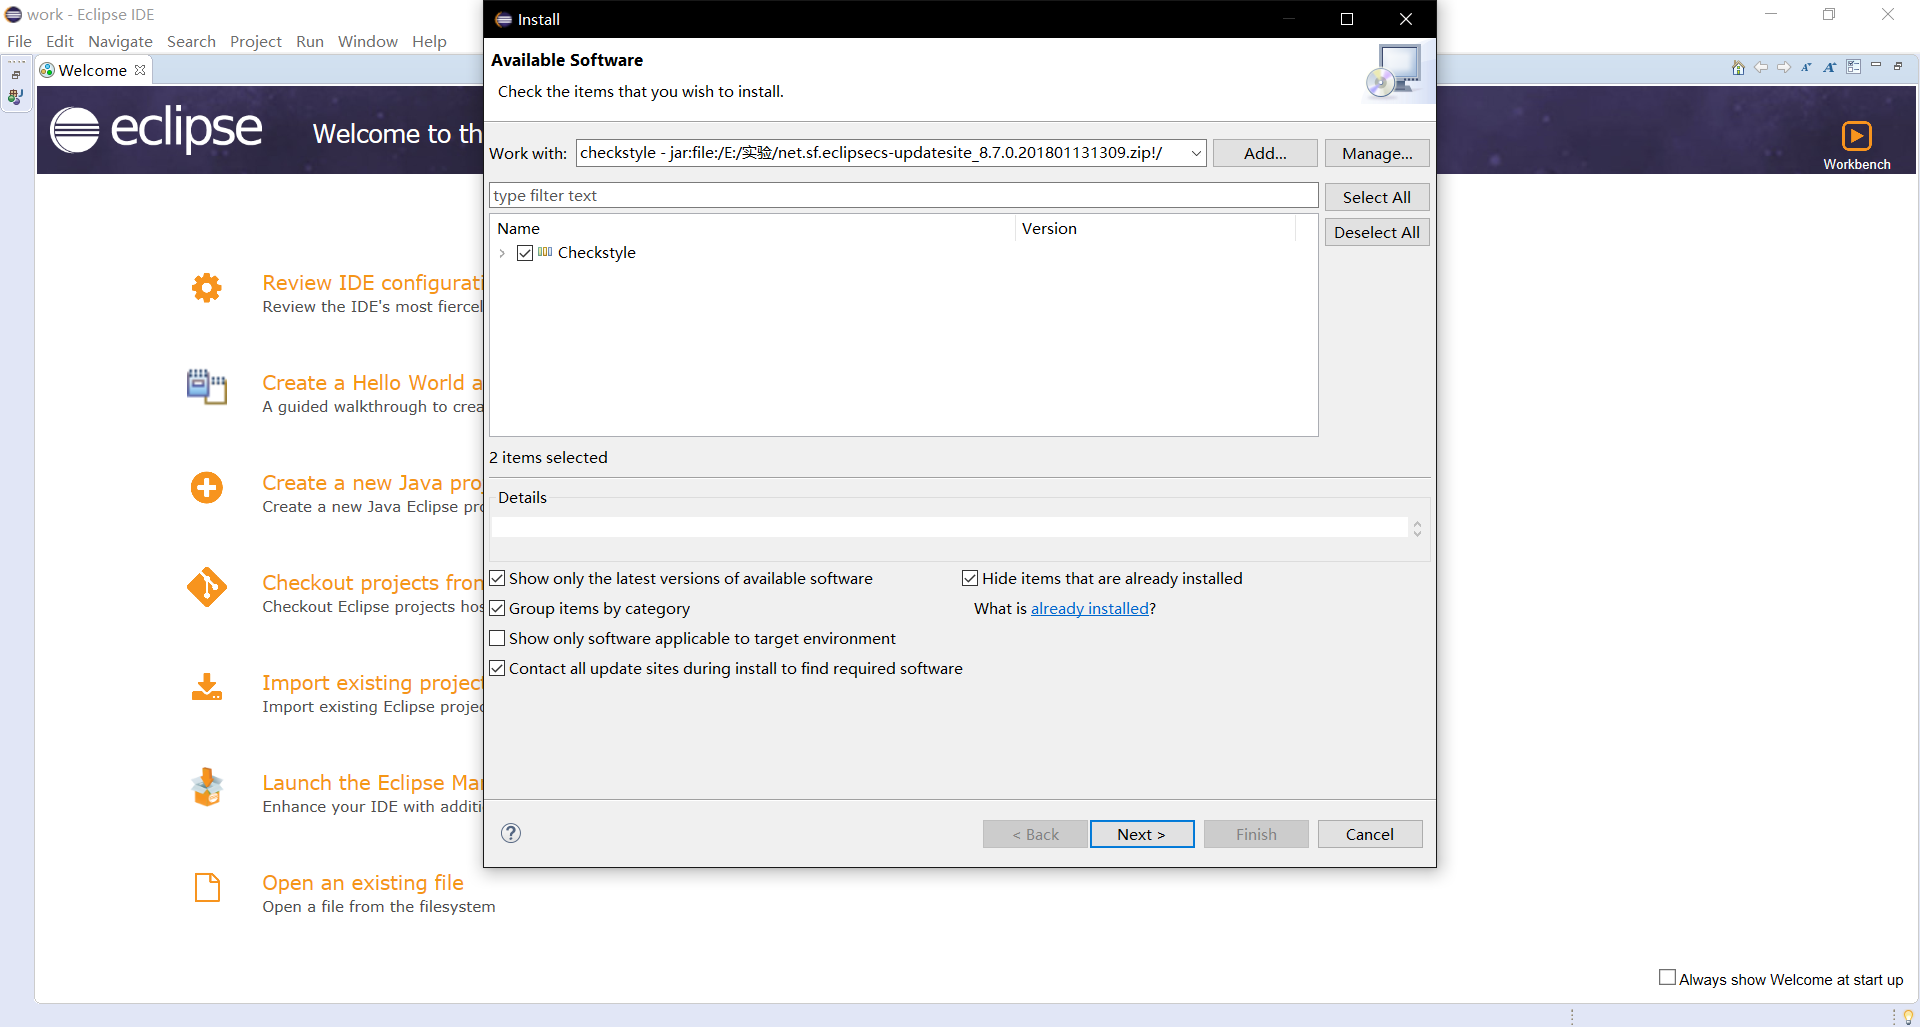Click the Navigate Back arrow in Welcome toolbar
The height and width of the screenshot is (1027, 1920).
click(1761, 68)
